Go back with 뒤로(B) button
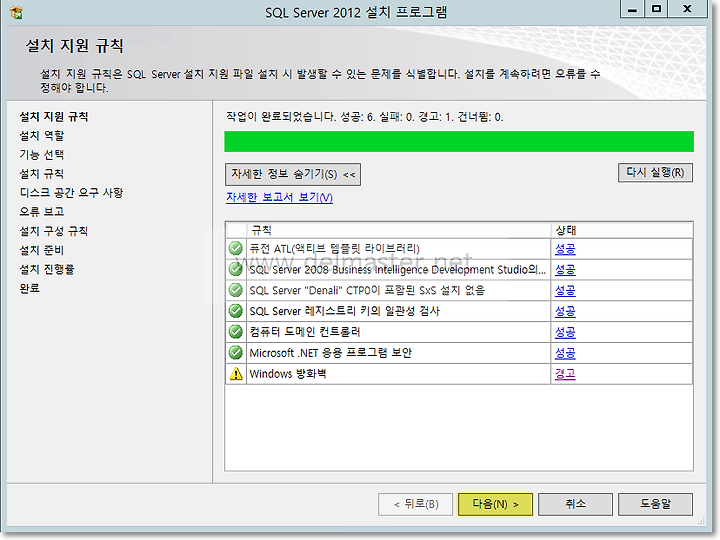Viewport: 720px width, 540px height. 416,504
